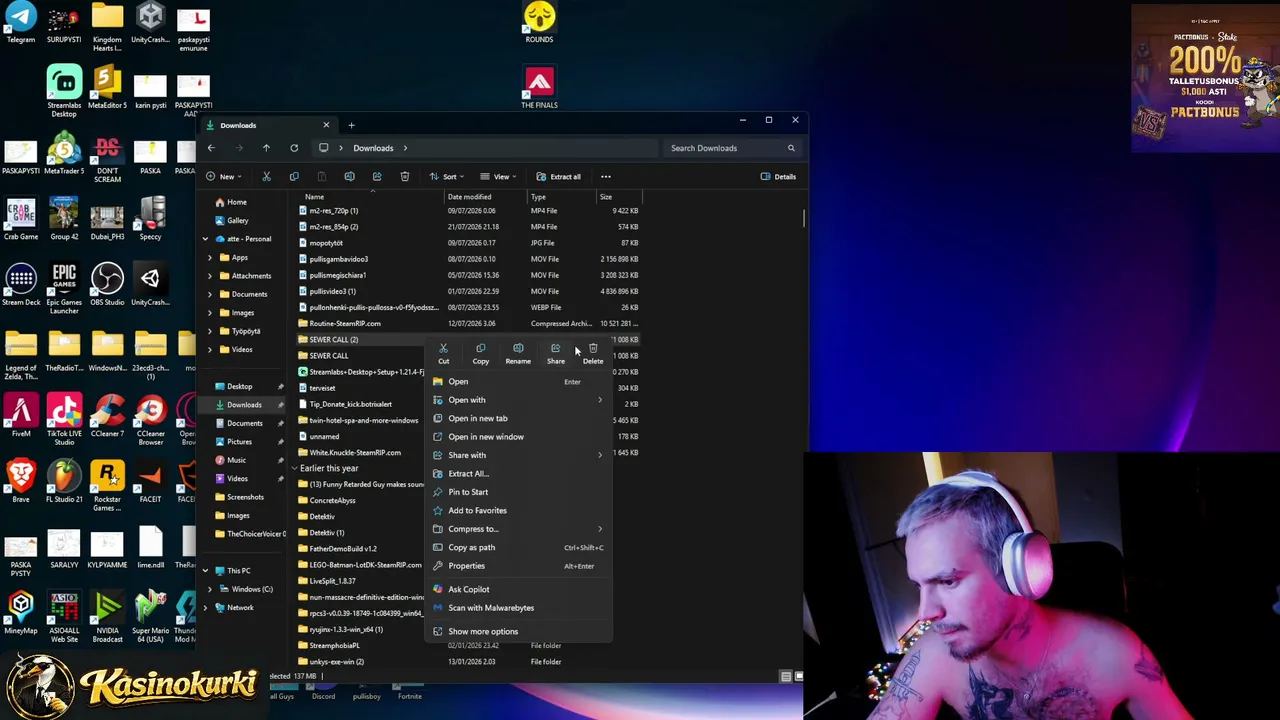Select the file m2-res_720p (1)
The height and width of the screenshot is (720, 1280).
[x=468, y=211]
